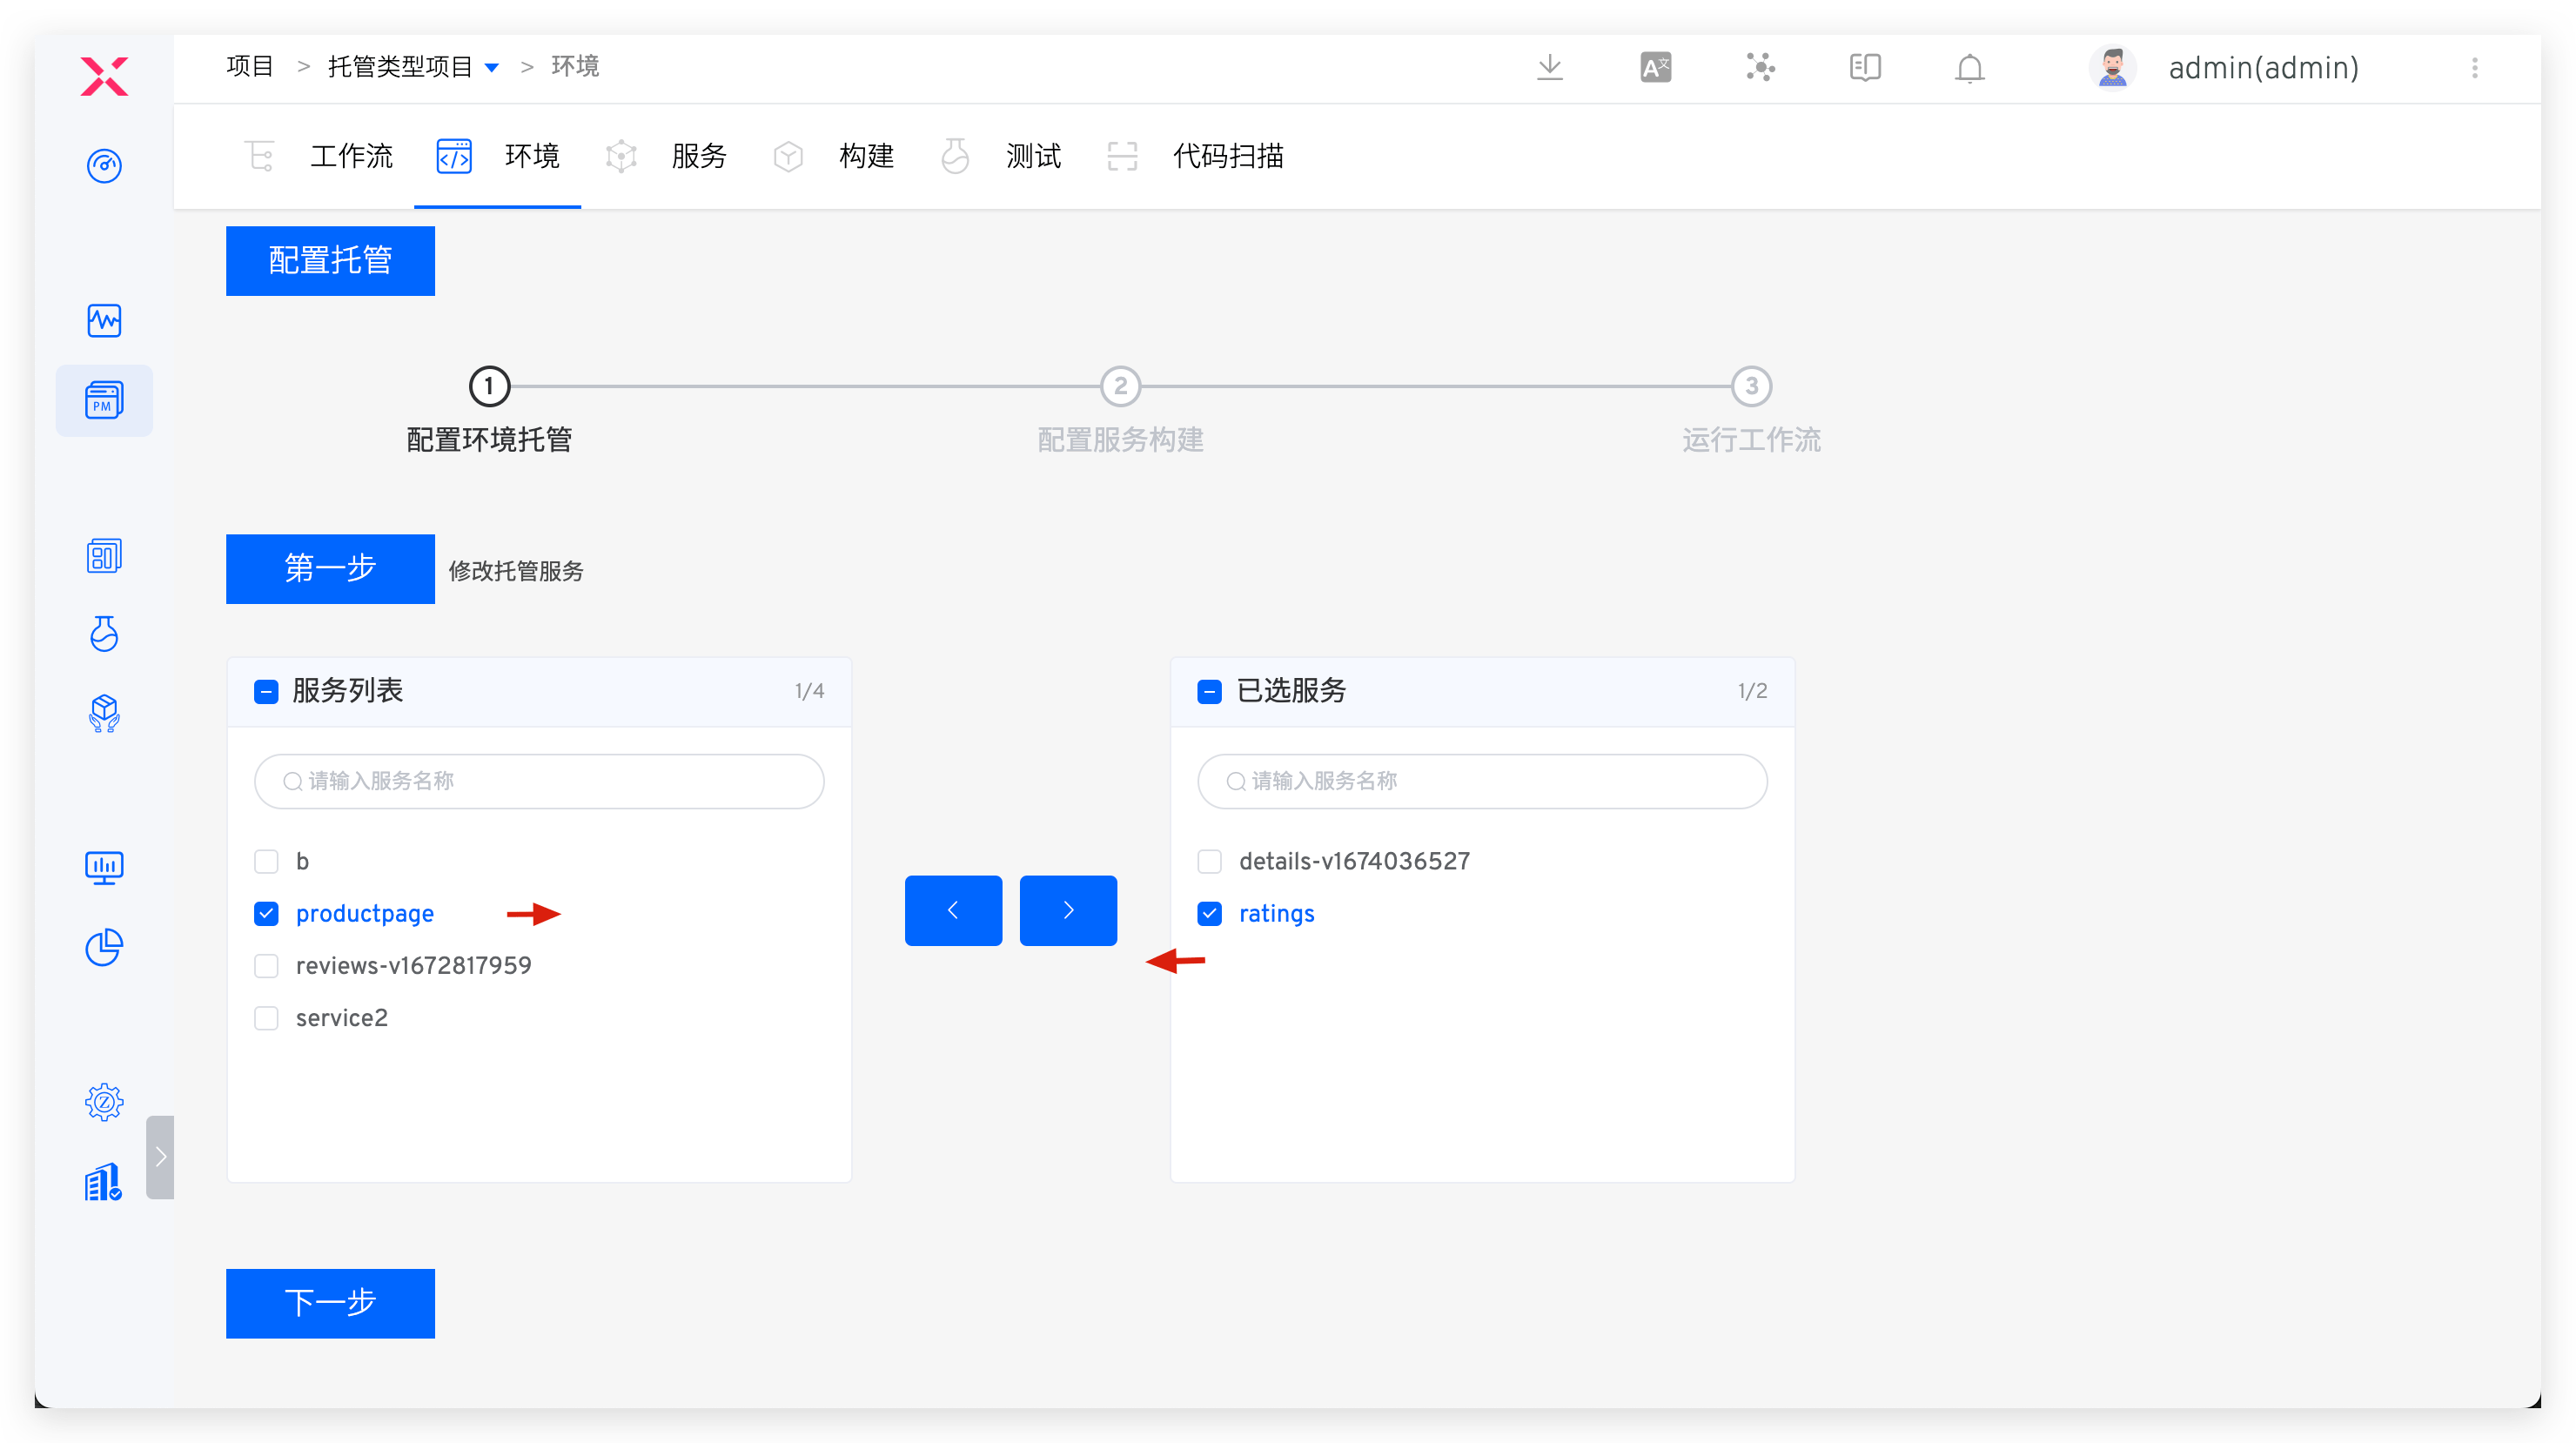Click the download icon in the header
Screen dimensions: 2576x1443
pos(1549,67)
